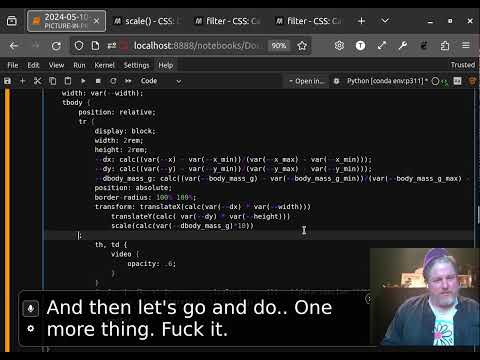The image size is (480, 360).
Task: Click the 'th, td {' selector line
Action: click(x=111, y=245)
